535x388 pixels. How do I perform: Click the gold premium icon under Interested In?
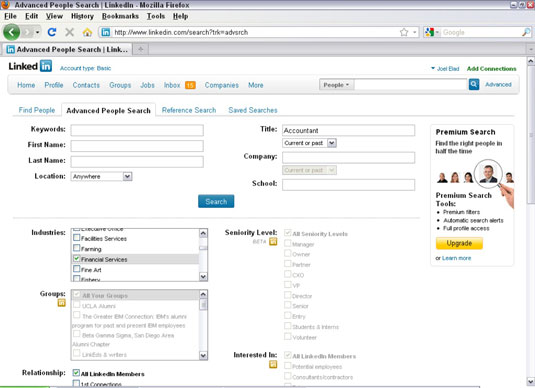[273, 364]
